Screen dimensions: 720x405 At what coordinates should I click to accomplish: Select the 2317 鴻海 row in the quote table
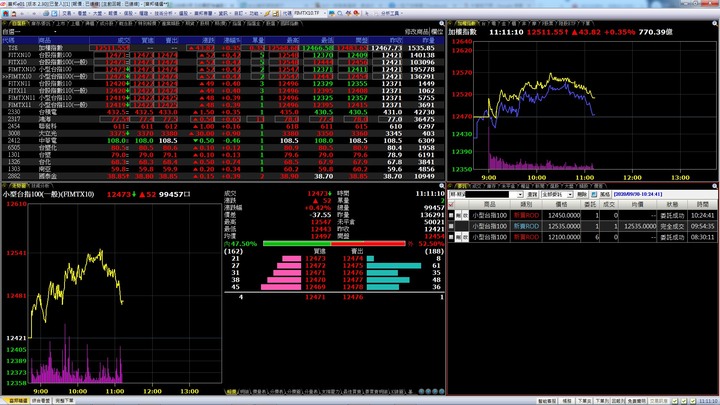(223, 119)
